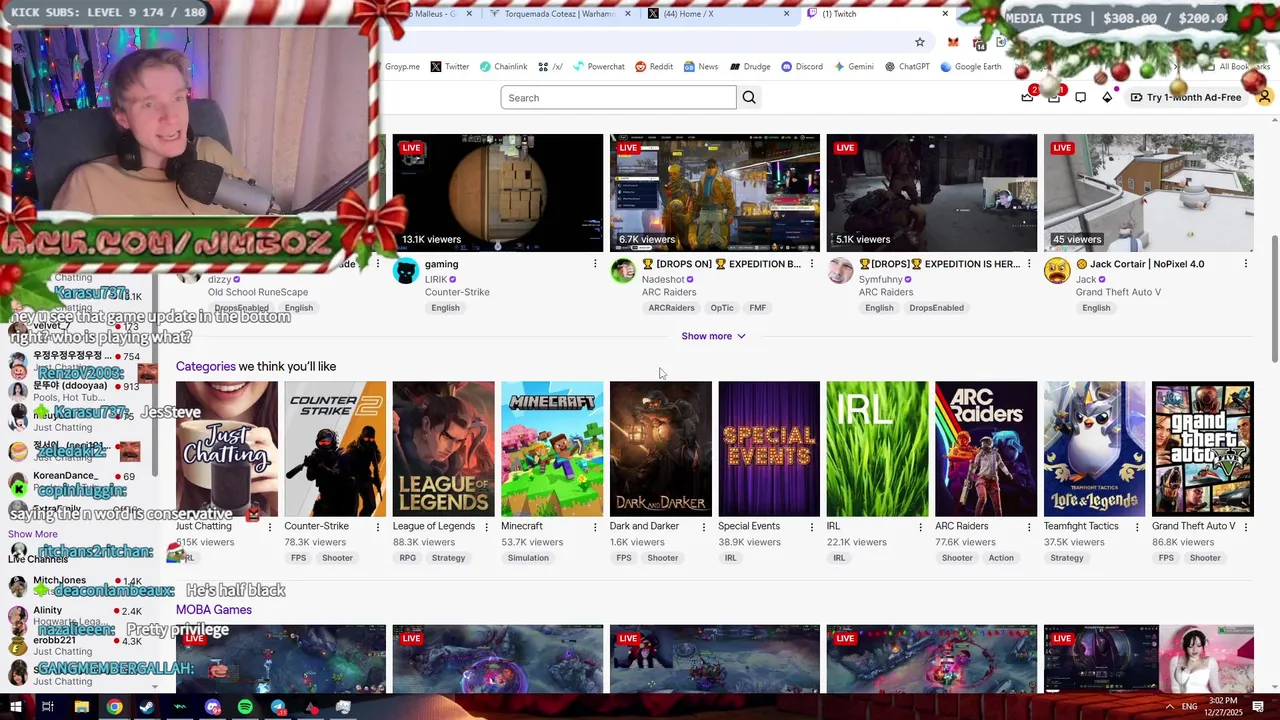1280x720 pixels.
Task: Open the Powerchat bookmark
Action: [x=599, y=67]
